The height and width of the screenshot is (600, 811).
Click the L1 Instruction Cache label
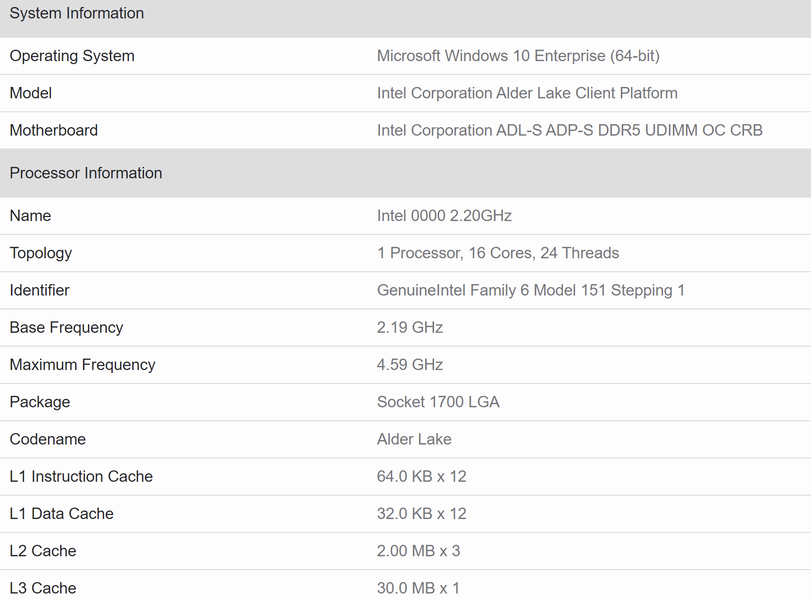[81, 477]
